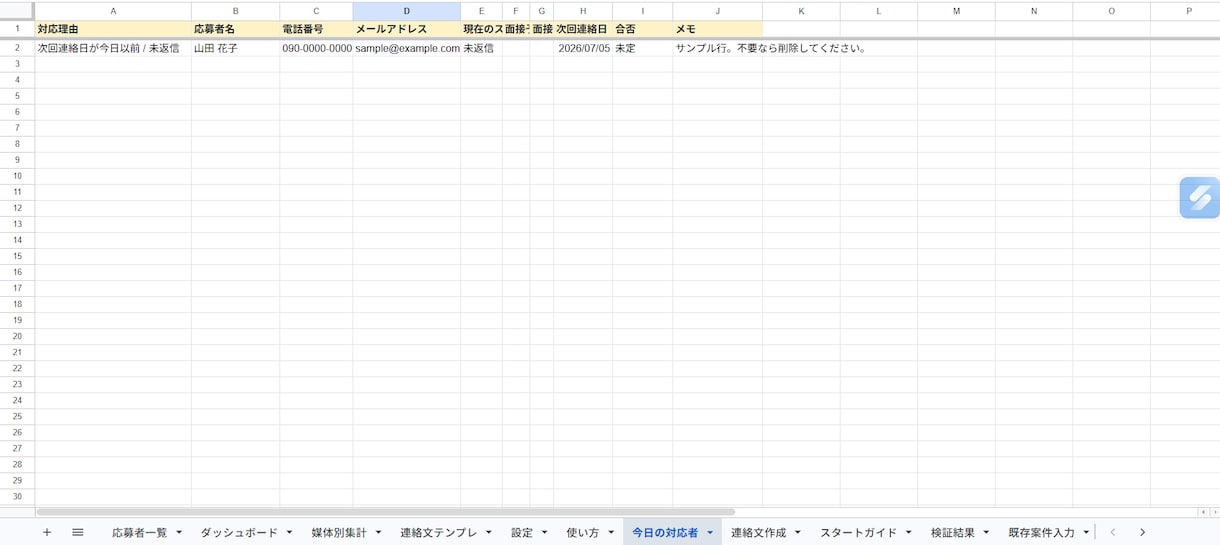
Task: Click header cell 電話番号
Action: [x=316, y=29]
